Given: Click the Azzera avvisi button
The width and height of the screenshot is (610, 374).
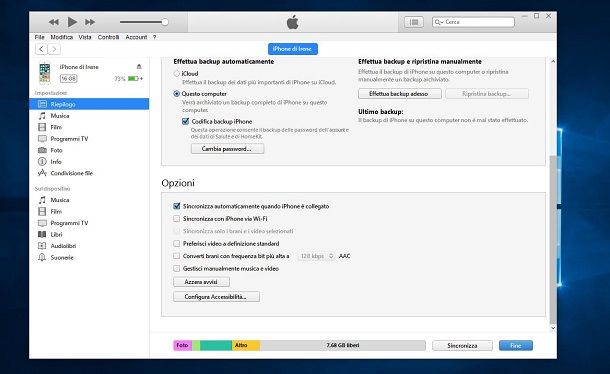Looking at the screenshot, I should [201, 282].
